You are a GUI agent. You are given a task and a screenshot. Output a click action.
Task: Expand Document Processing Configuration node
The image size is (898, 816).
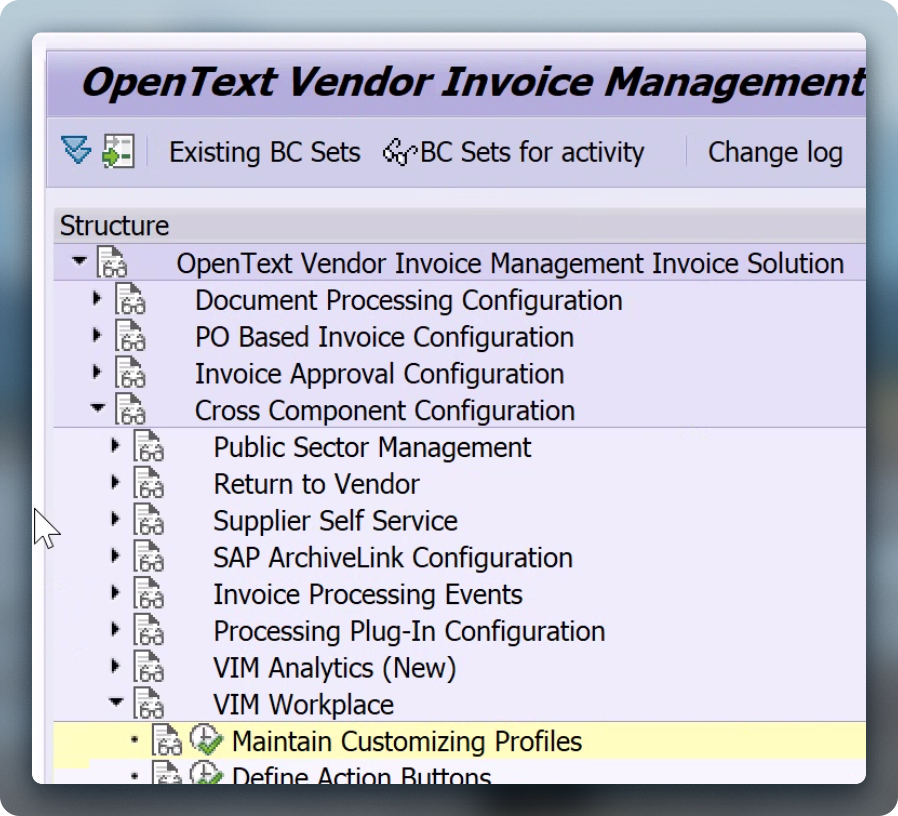[97, 298]
